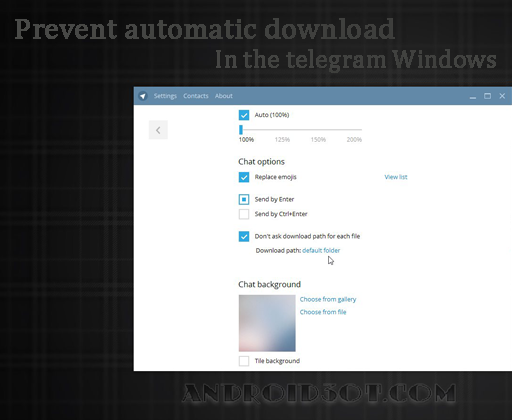The image size is (512, 420).
Task: Open the Contacts menu item
Action: (x=196, y=96)
